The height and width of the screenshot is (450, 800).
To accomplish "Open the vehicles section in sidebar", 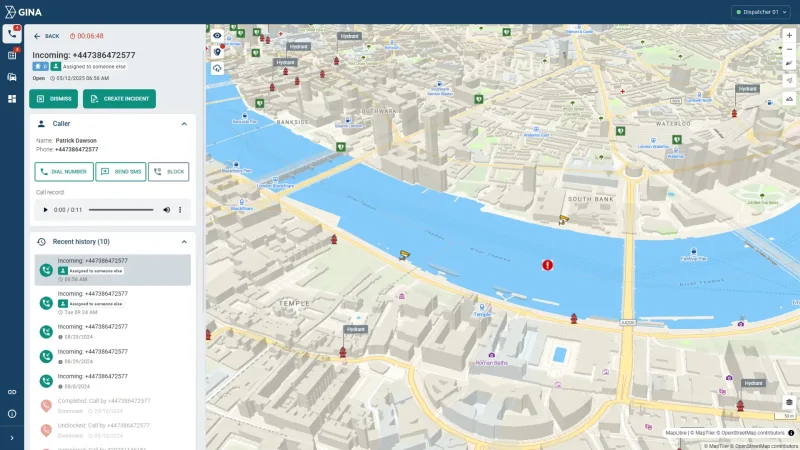I will (12, 77).
